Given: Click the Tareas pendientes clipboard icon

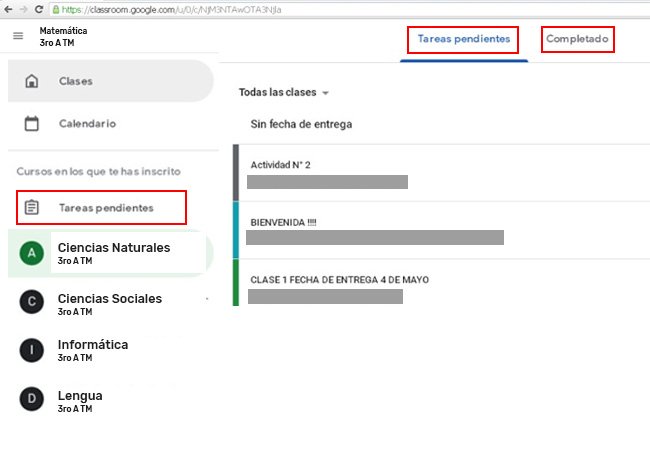Looking at the screenshot, I should coord(32,208).
